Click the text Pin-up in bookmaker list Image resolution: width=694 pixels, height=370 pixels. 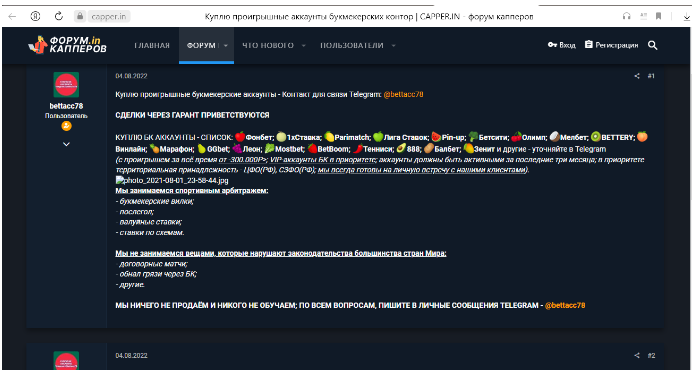454,137
